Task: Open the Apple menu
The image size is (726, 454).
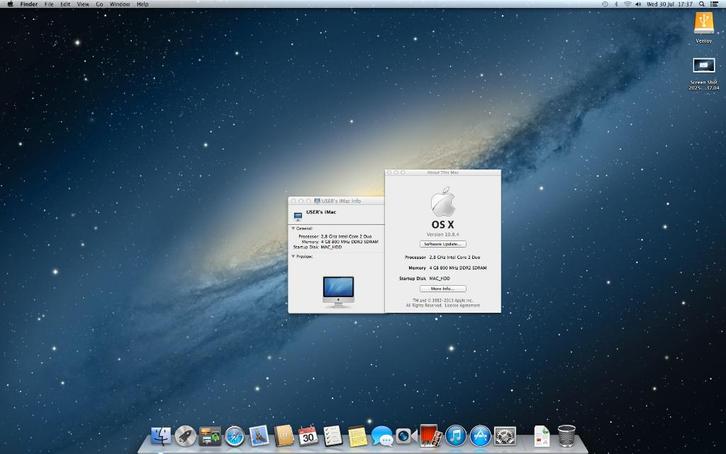Action: (9, 4)
